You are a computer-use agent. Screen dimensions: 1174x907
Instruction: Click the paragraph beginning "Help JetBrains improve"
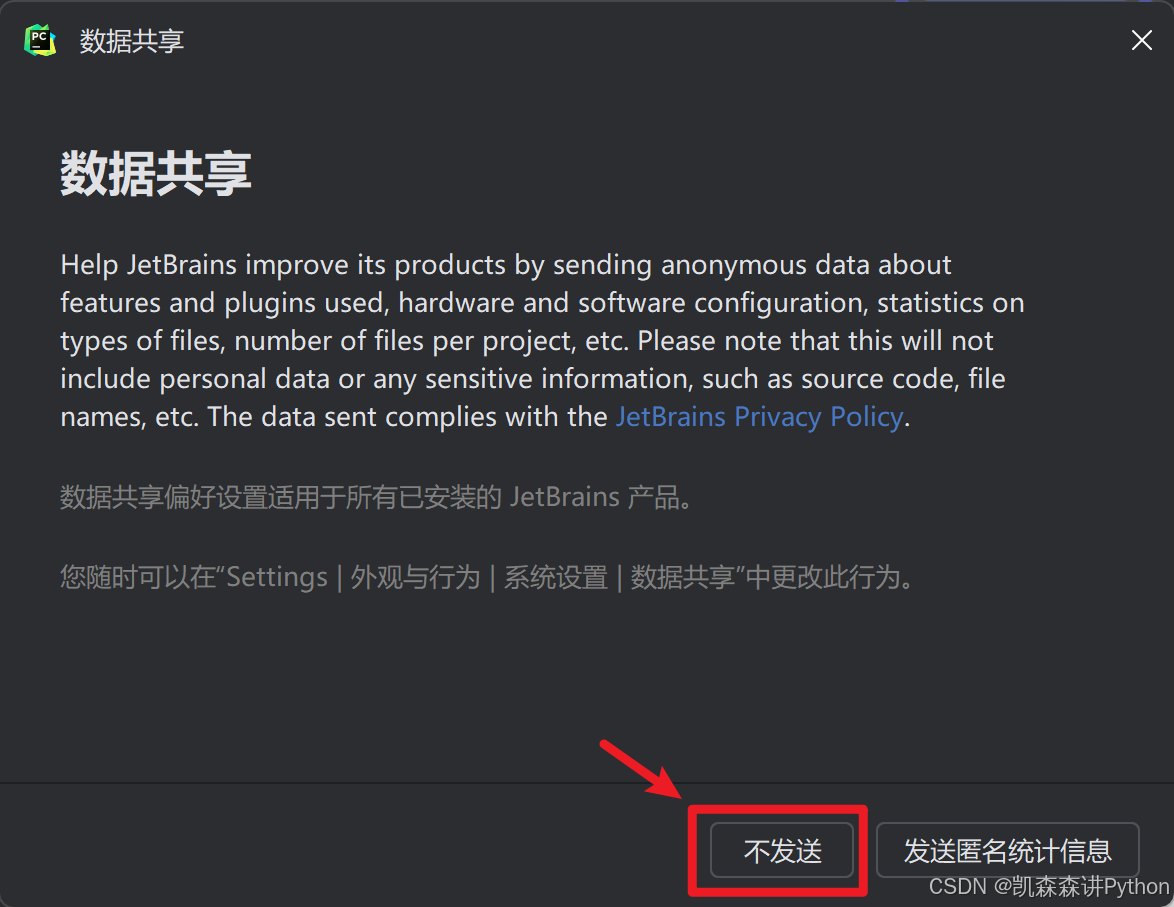tap(542, 341)
